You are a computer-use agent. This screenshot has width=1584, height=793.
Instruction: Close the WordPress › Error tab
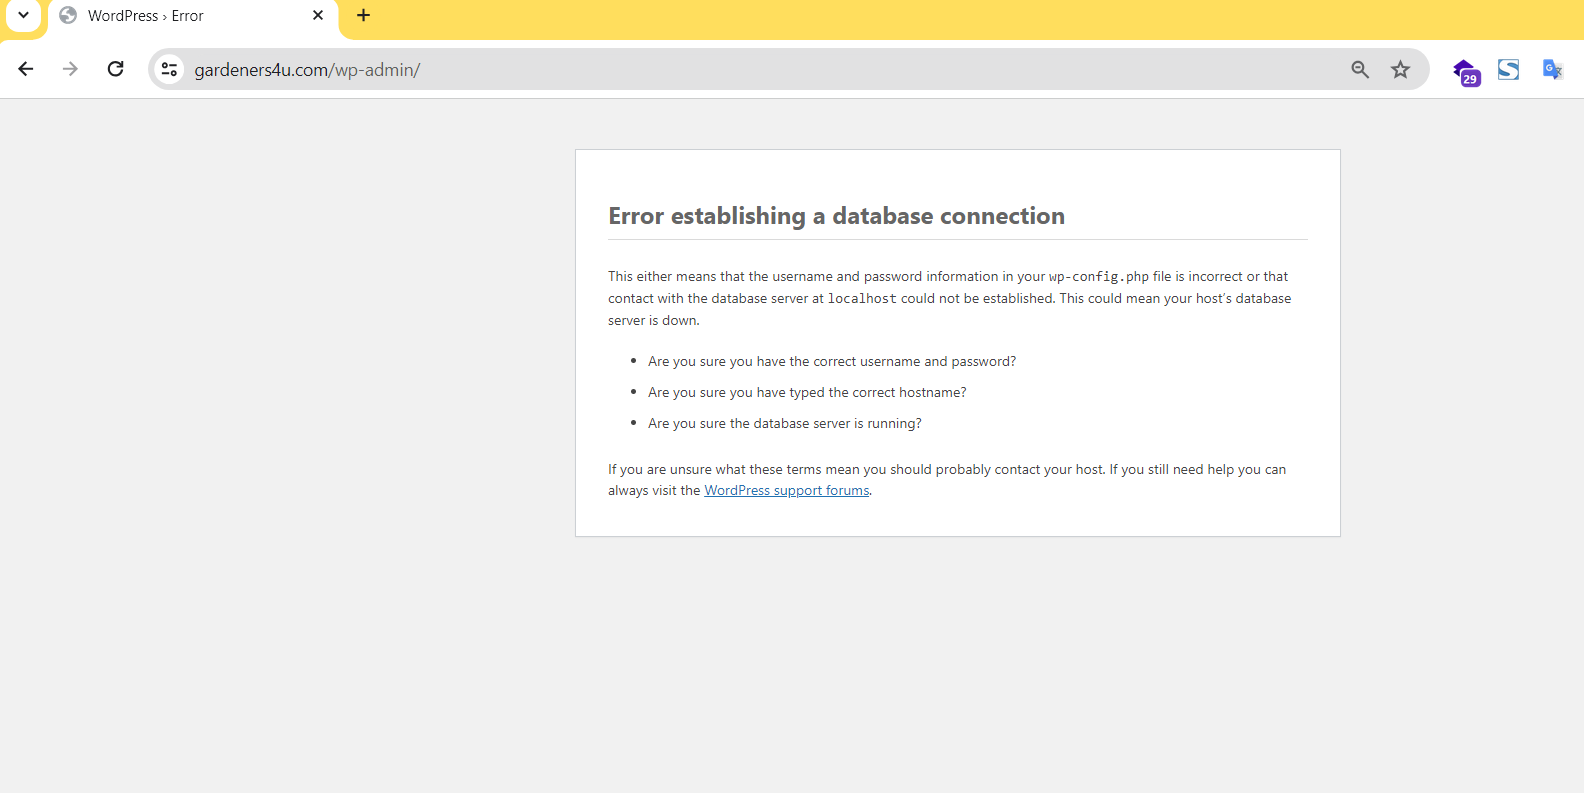pos(318,15)
